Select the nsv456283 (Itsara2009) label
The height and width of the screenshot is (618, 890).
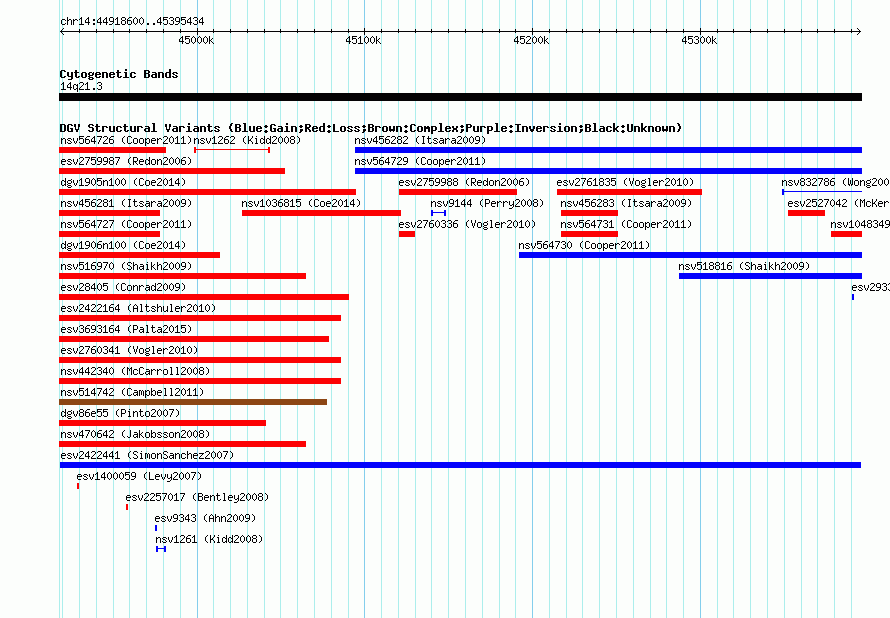click(x=626, y=203)
